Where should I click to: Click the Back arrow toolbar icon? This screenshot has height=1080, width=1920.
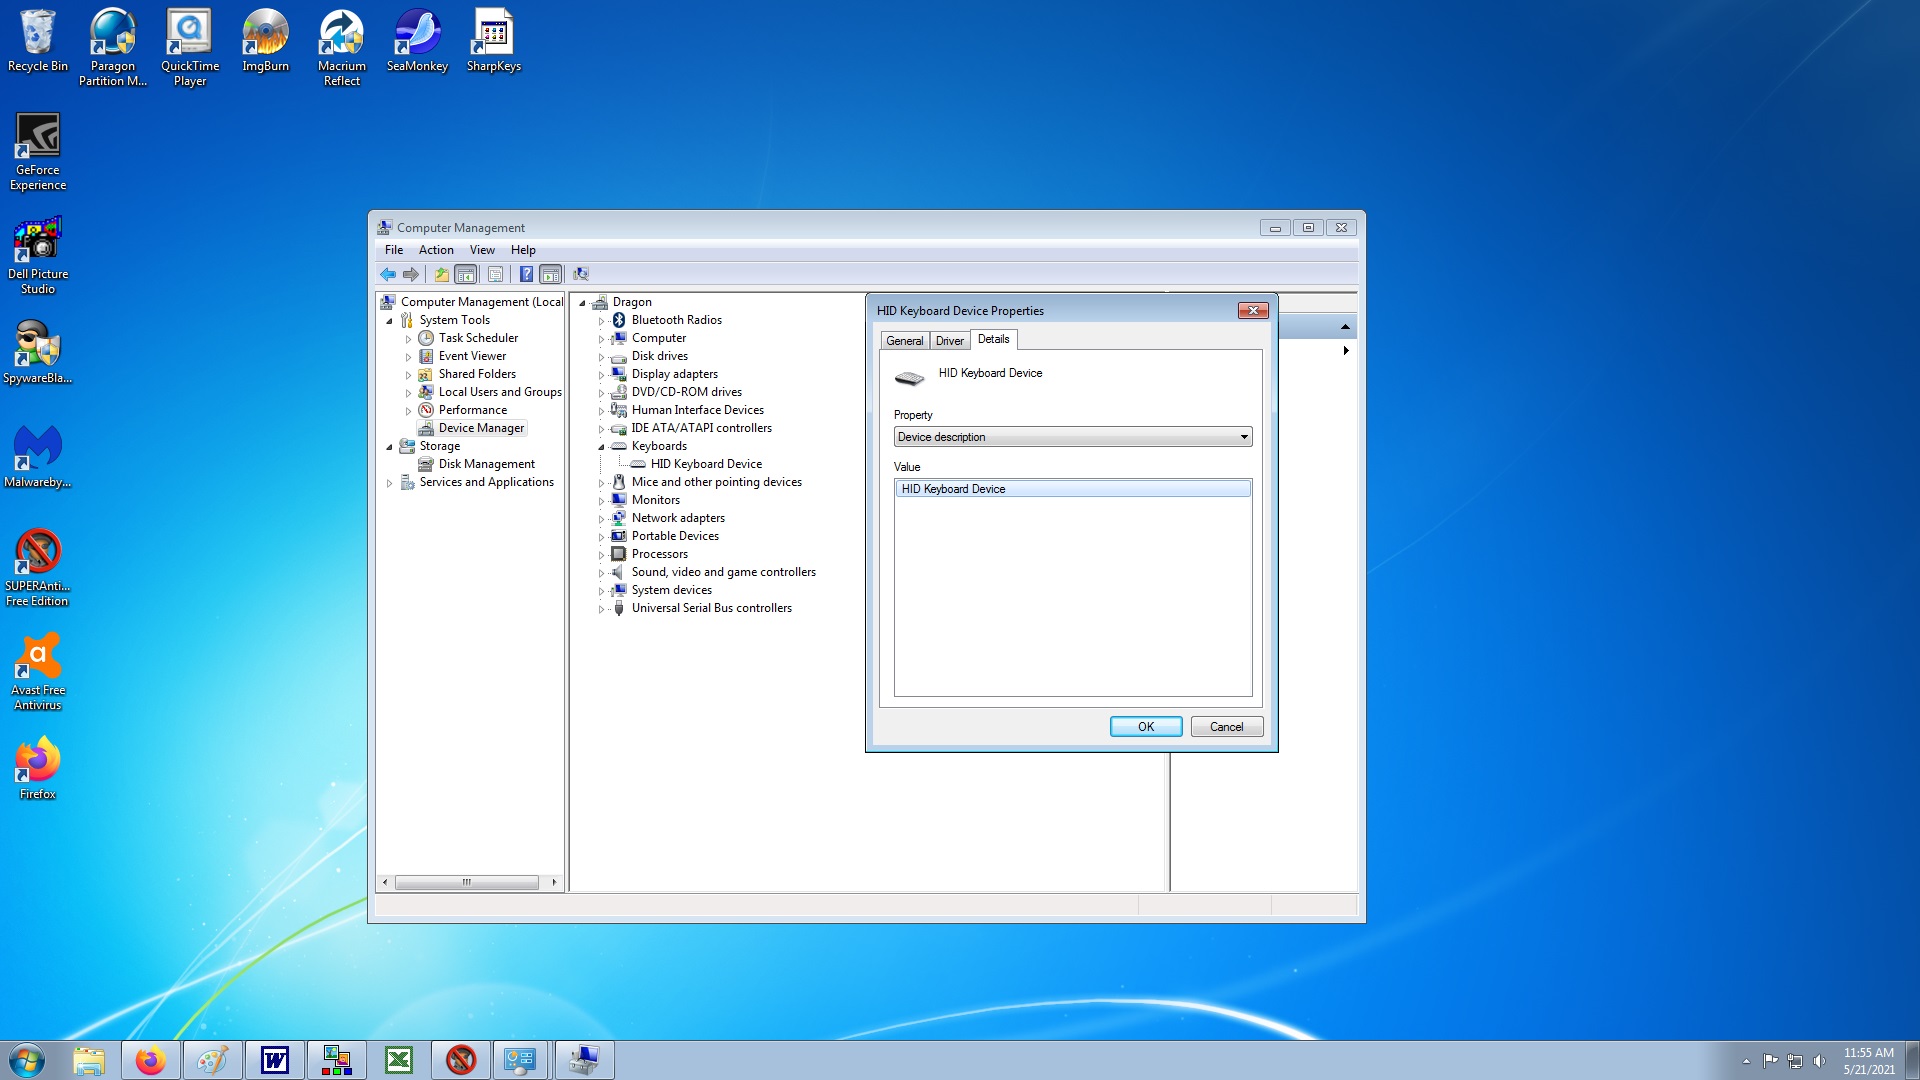(388, 274)
